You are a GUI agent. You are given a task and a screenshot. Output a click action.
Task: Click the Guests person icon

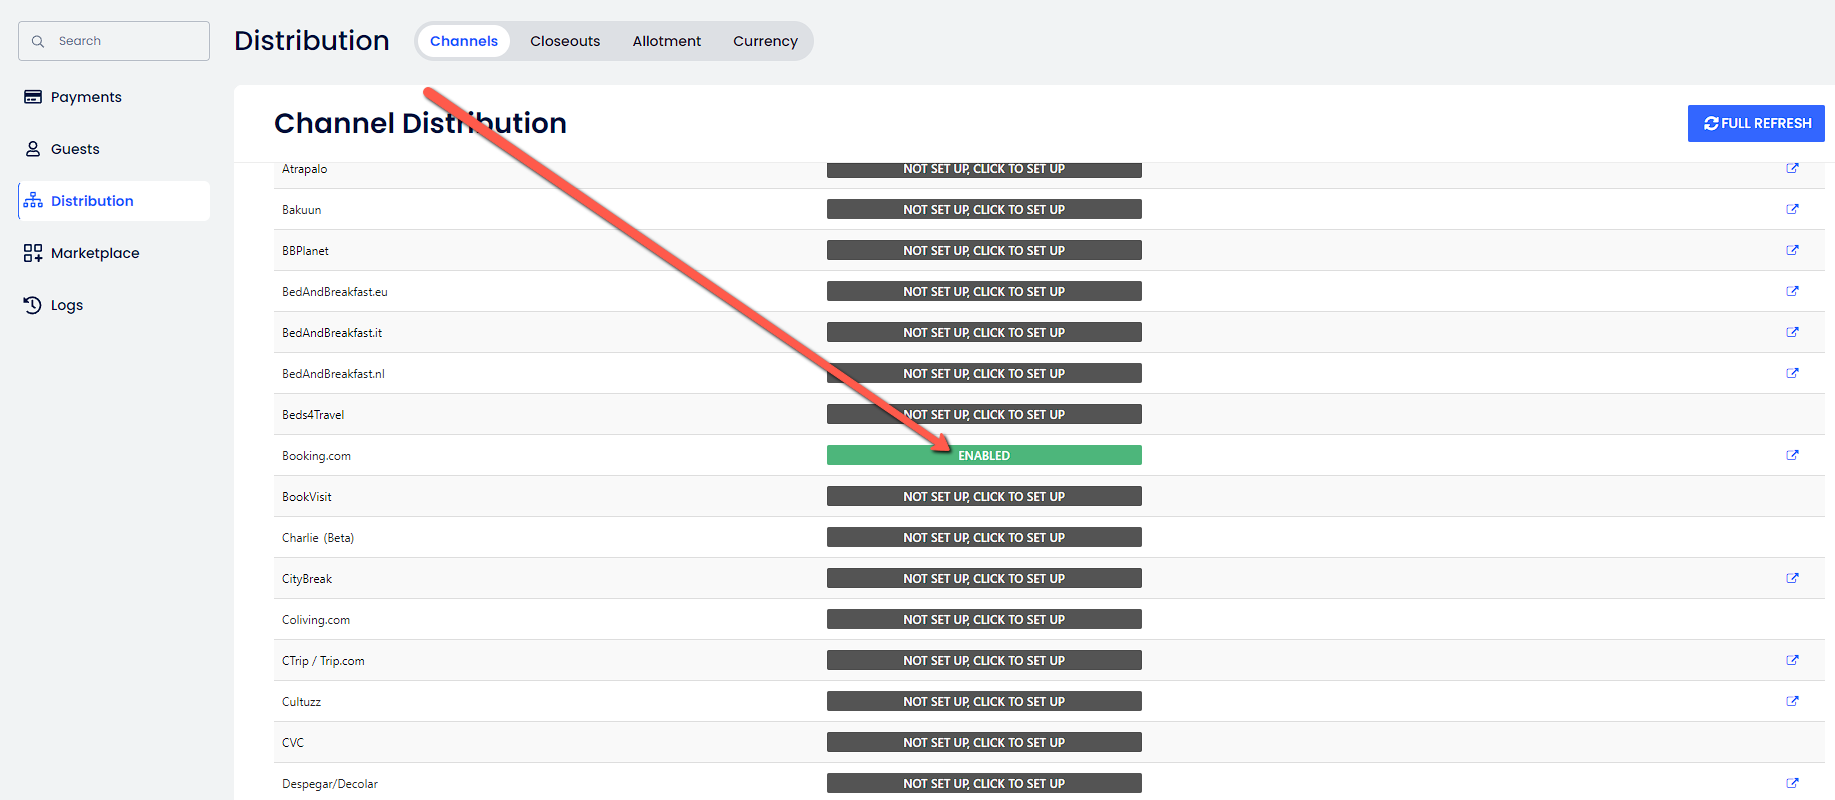[x=33, y=149]
